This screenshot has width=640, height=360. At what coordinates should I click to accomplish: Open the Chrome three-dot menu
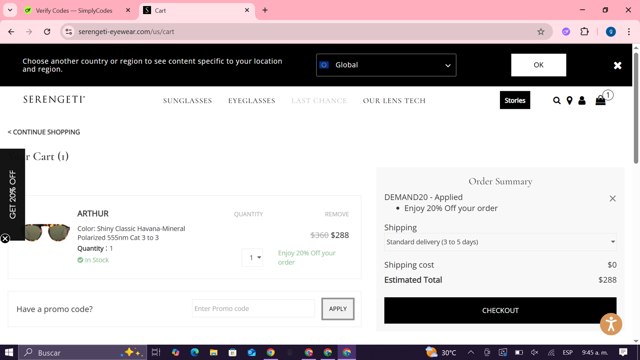(x=629, y=31)
